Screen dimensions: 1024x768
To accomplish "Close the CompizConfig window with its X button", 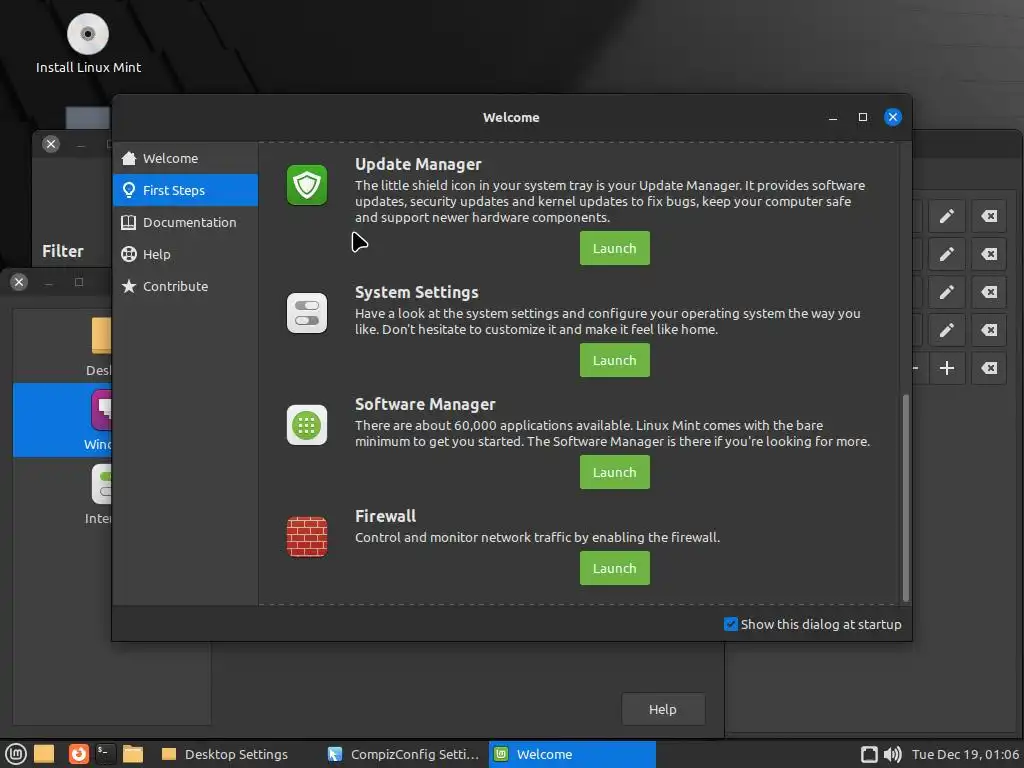I will [x=51, y=144].
